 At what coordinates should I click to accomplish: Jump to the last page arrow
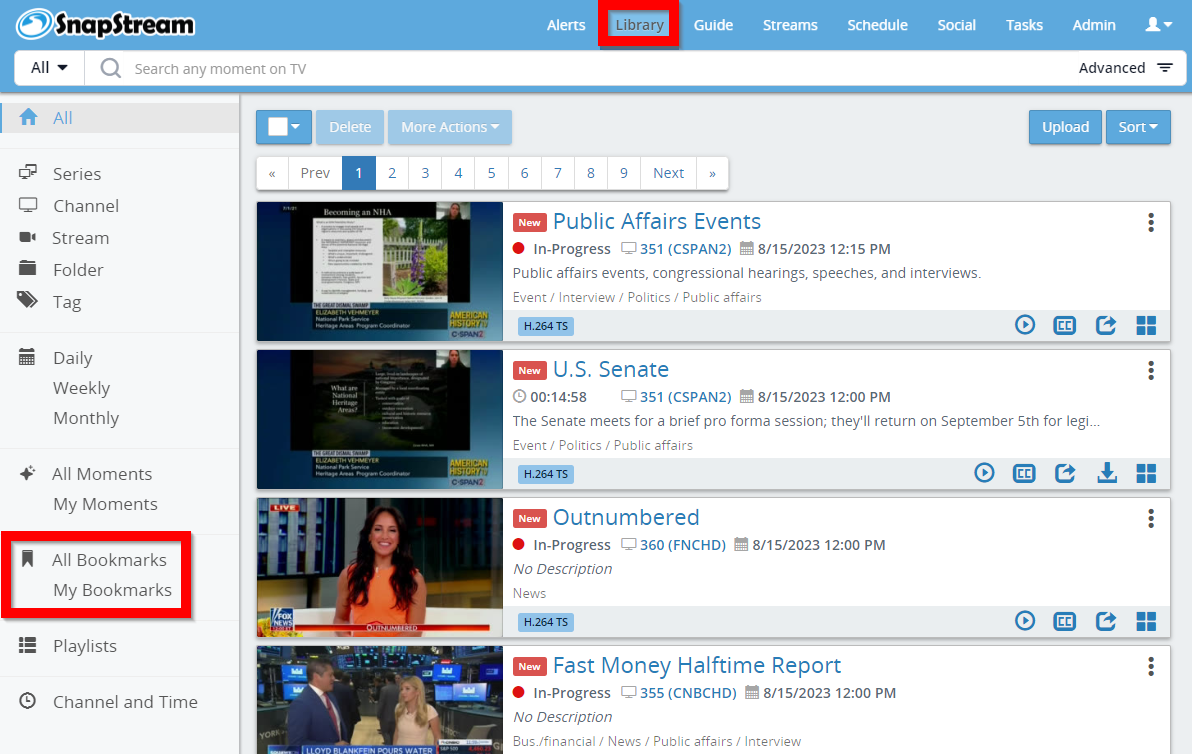click(712, 173)
